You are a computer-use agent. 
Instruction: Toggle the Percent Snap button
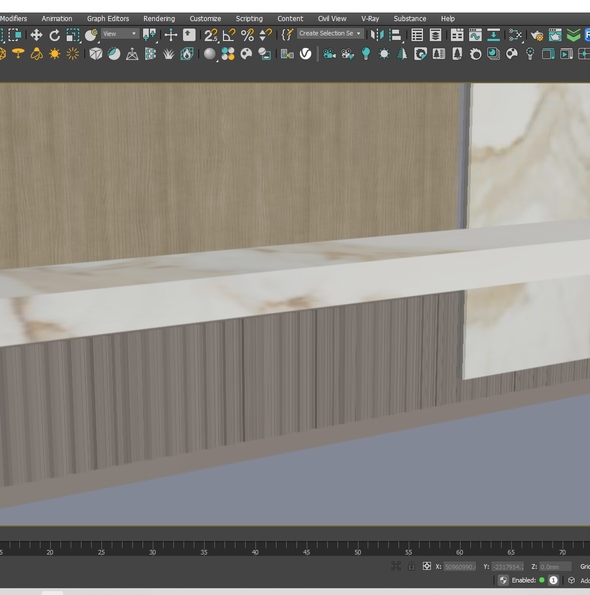[x=247, y=35]
